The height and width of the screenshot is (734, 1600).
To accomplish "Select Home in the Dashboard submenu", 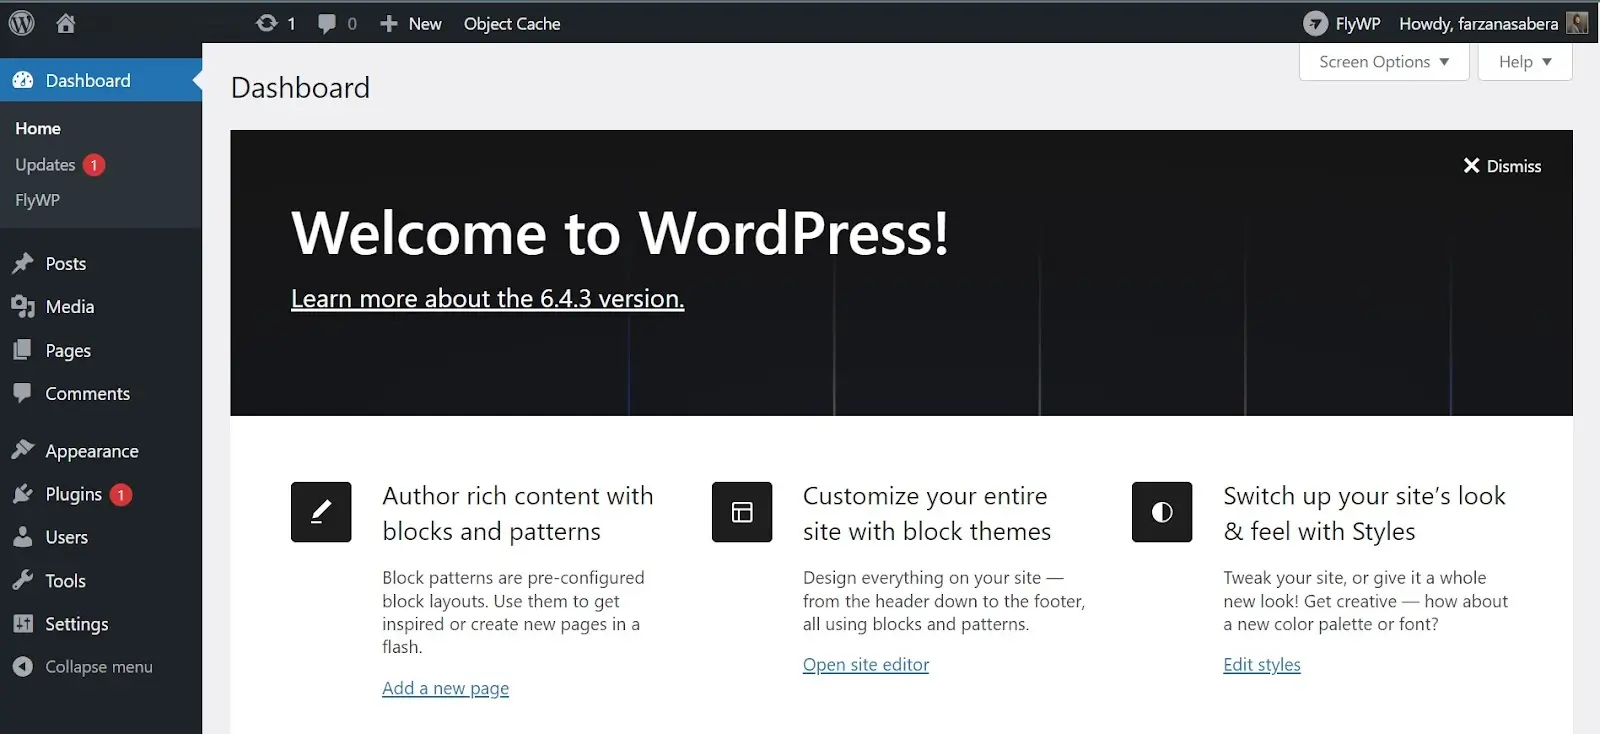I will (38, 128).
